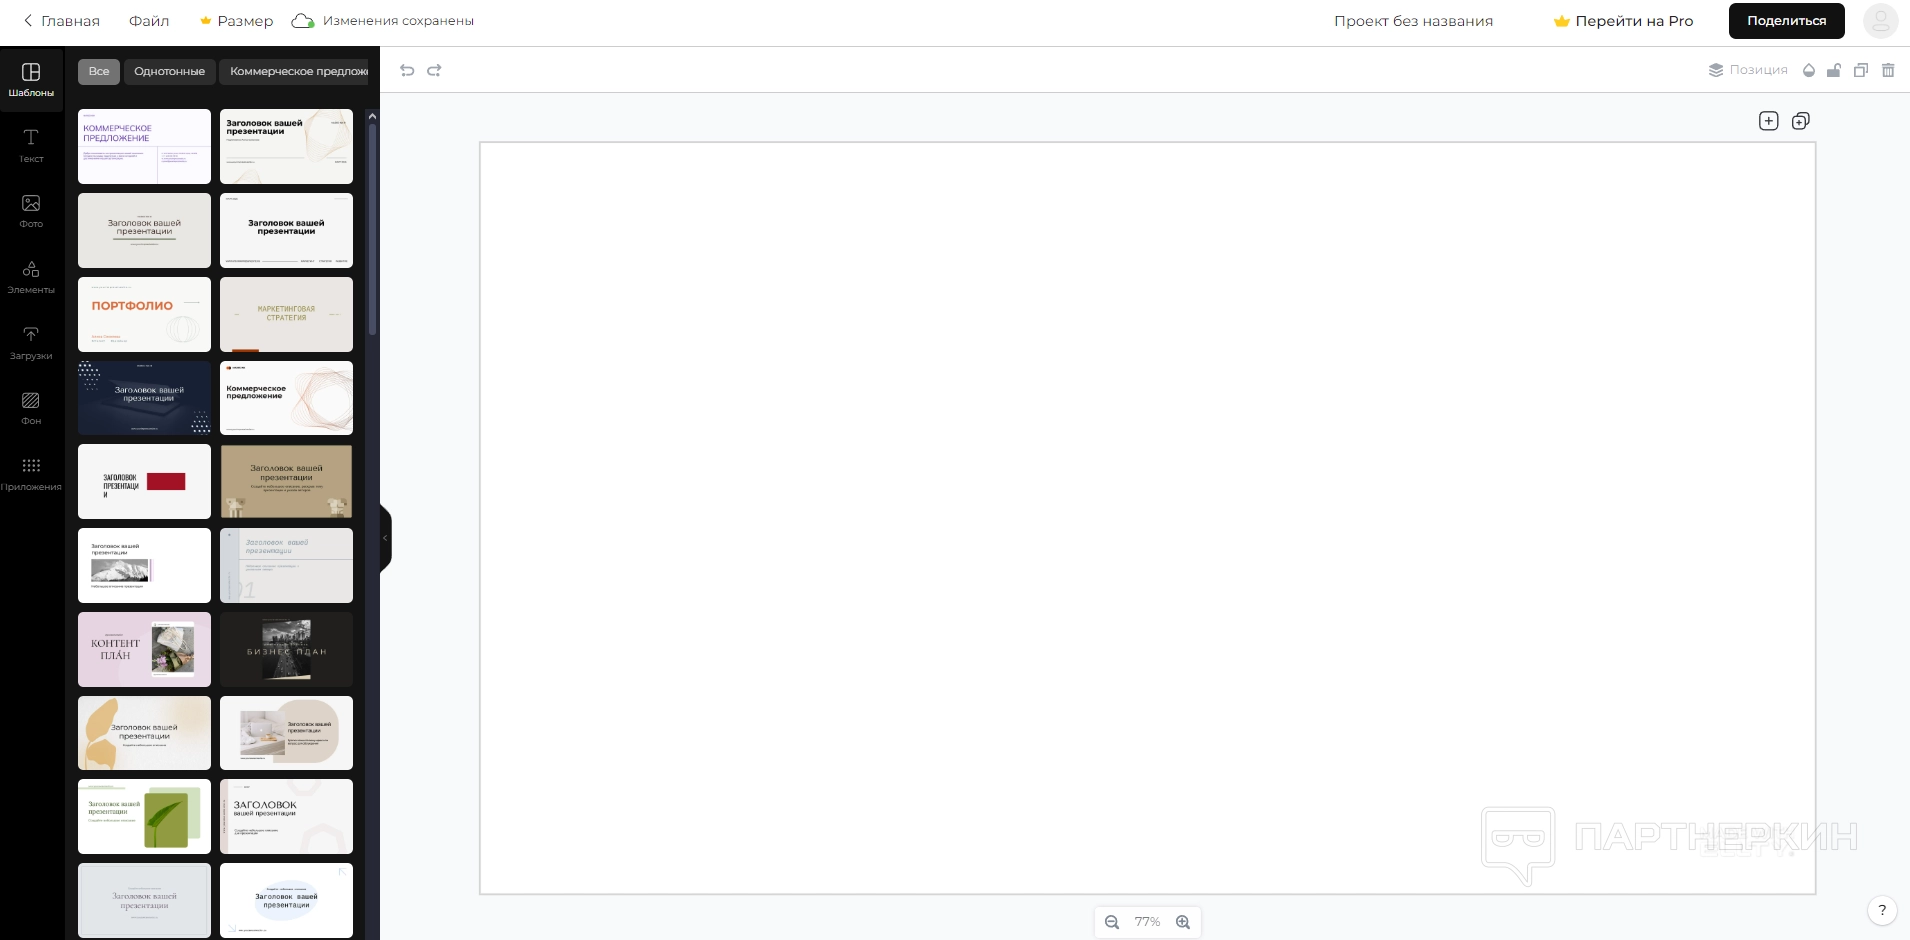Select the Все filter chip
The width and height of the screenshot is (1910, 940).
click(x=99, y=71)
